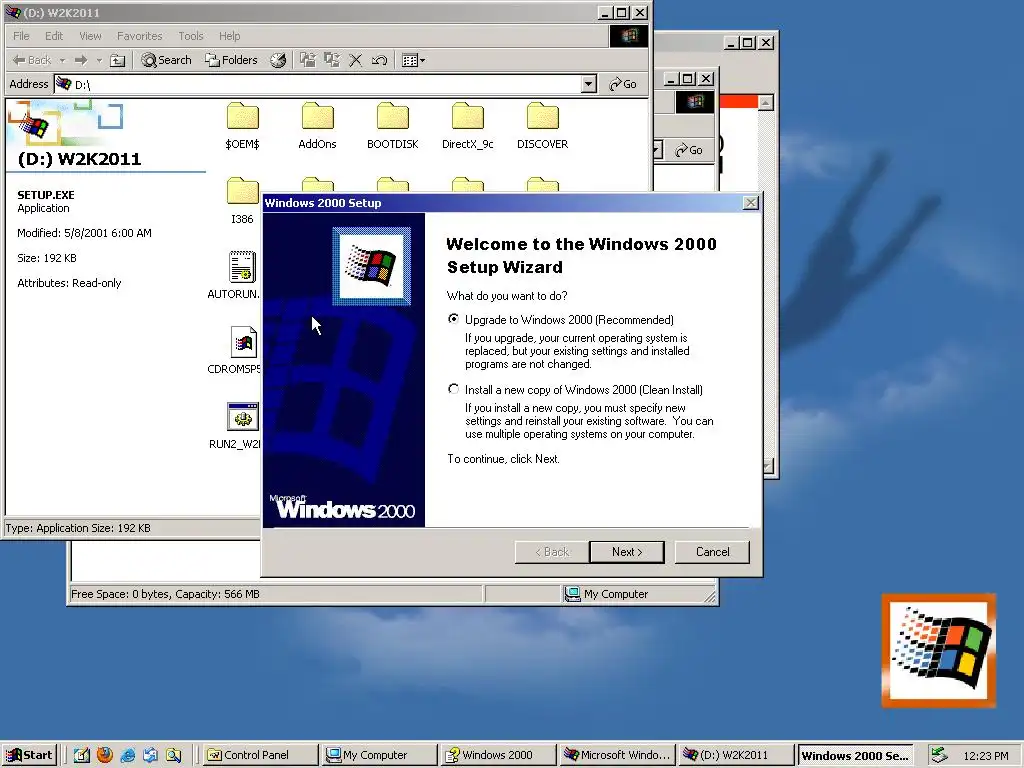Click Cancel in the Setup Wizard
This screenshot has width=1024, height=768.
(712, 552)
